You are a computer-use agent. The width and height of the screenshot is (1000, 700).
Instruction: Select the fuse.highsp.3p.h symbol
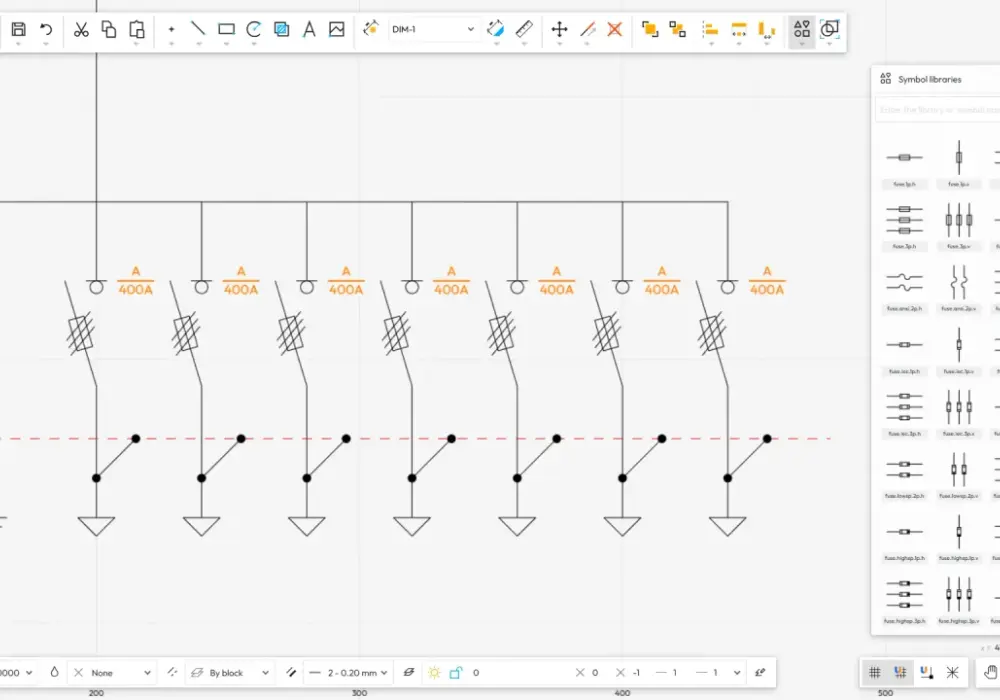pyautogui.click(x=904, y=602)
